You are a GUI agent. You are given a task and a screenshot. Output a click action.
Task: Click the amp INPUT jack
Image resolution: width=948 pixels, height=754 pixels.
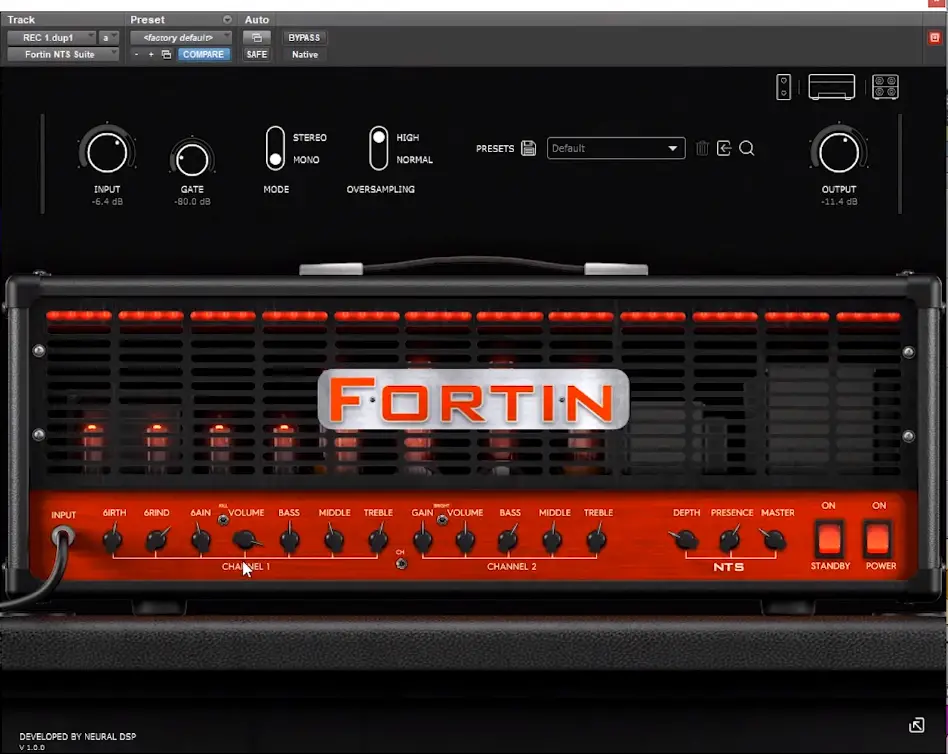tap(62, 535)
